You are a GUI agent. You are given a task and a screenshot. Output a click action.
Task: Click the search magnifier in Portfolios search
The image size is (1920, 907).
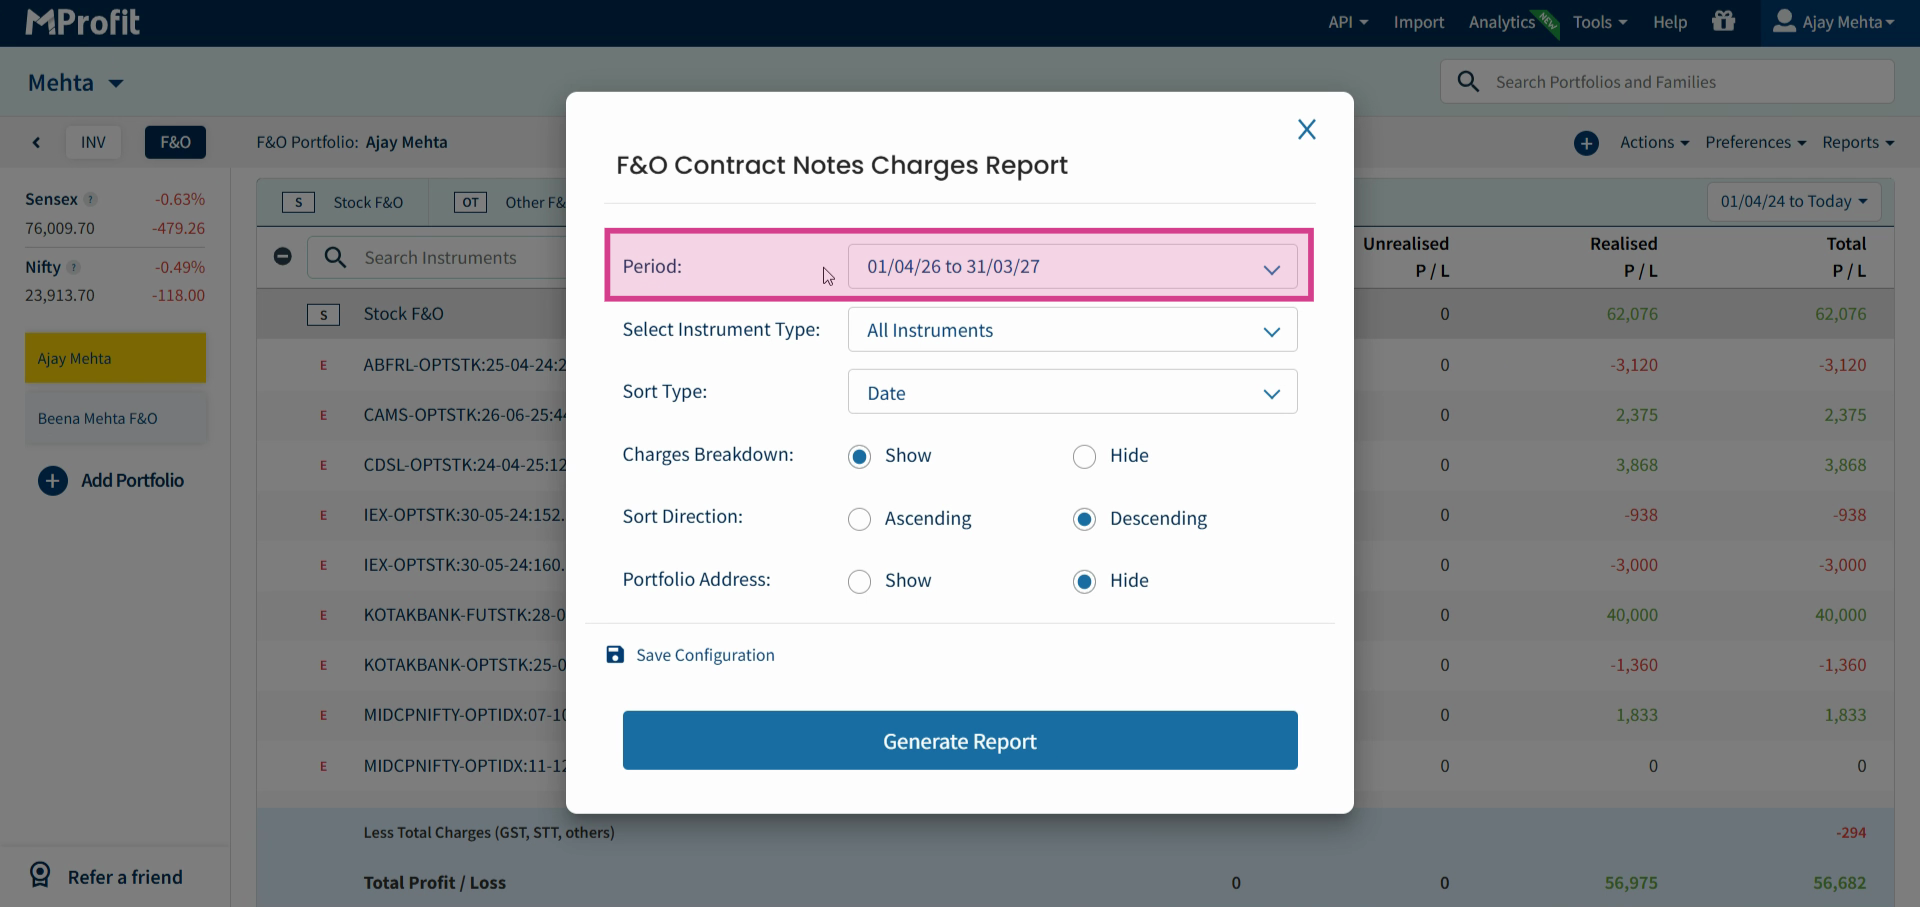[x=1468, y=82]
